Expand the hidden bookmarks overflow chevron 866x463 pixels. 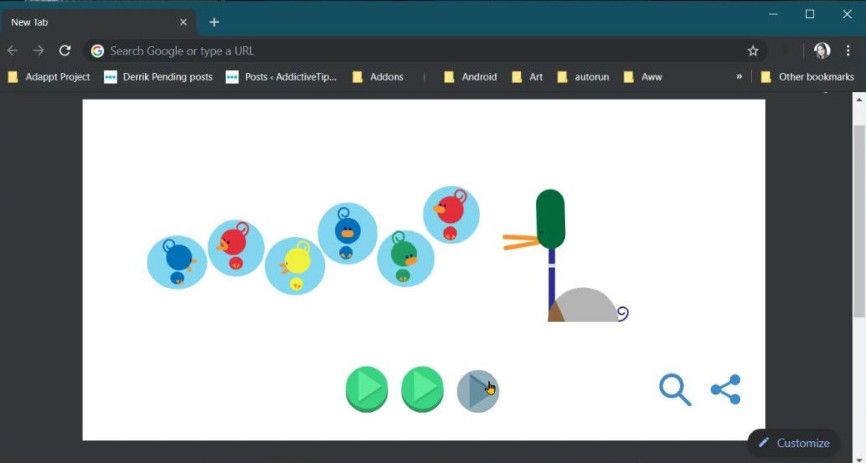pyautogui.click(x=739, y=76)
